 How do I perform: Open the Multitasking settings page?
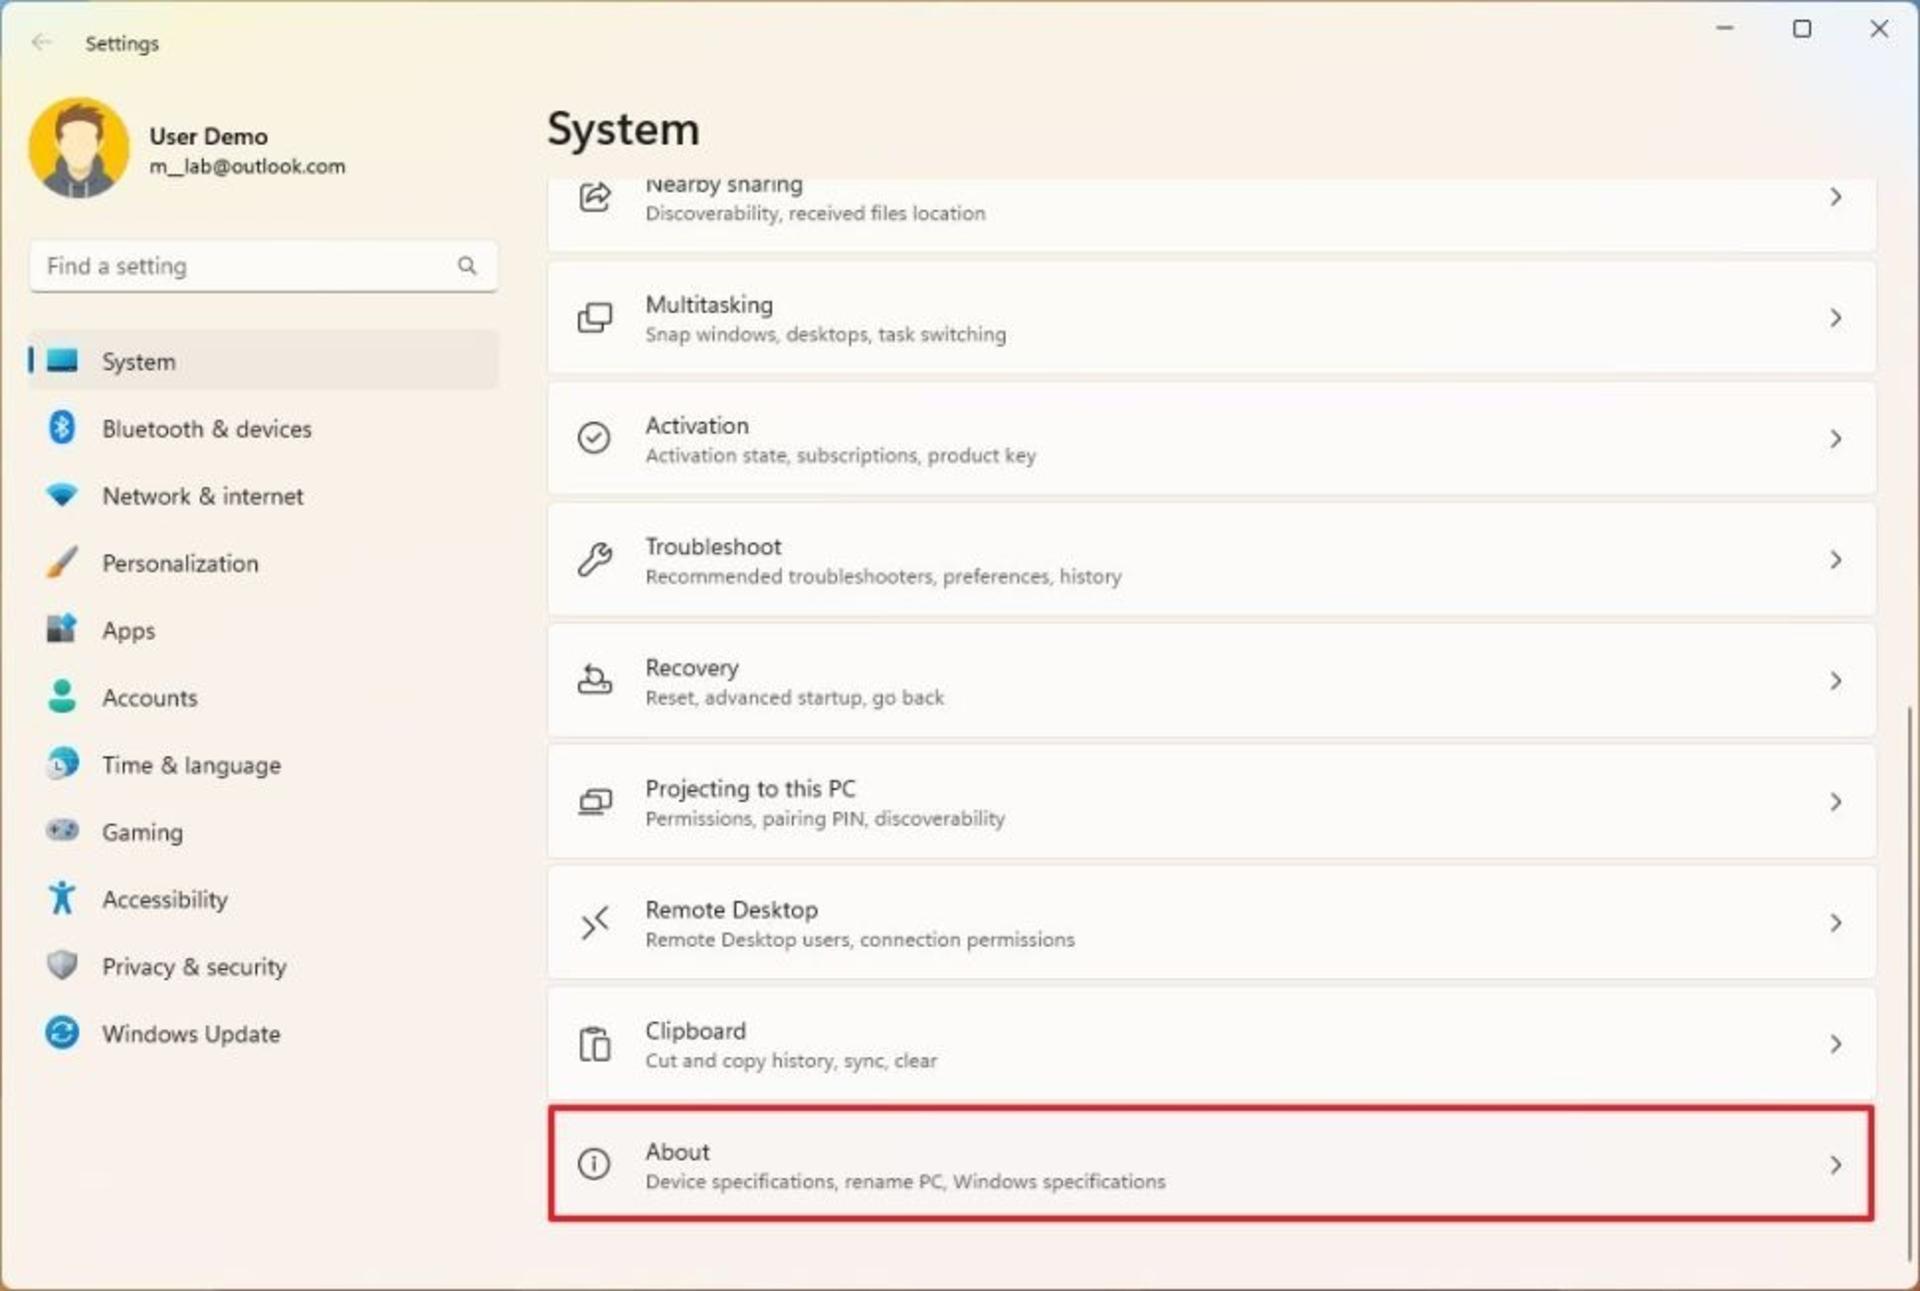coord(1211,318)
